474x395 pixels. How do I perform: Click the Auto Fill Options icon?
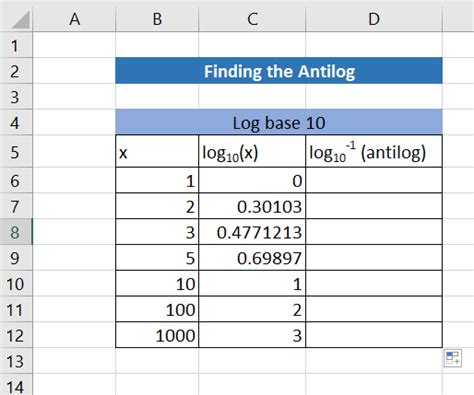click(x=453, y=358)
